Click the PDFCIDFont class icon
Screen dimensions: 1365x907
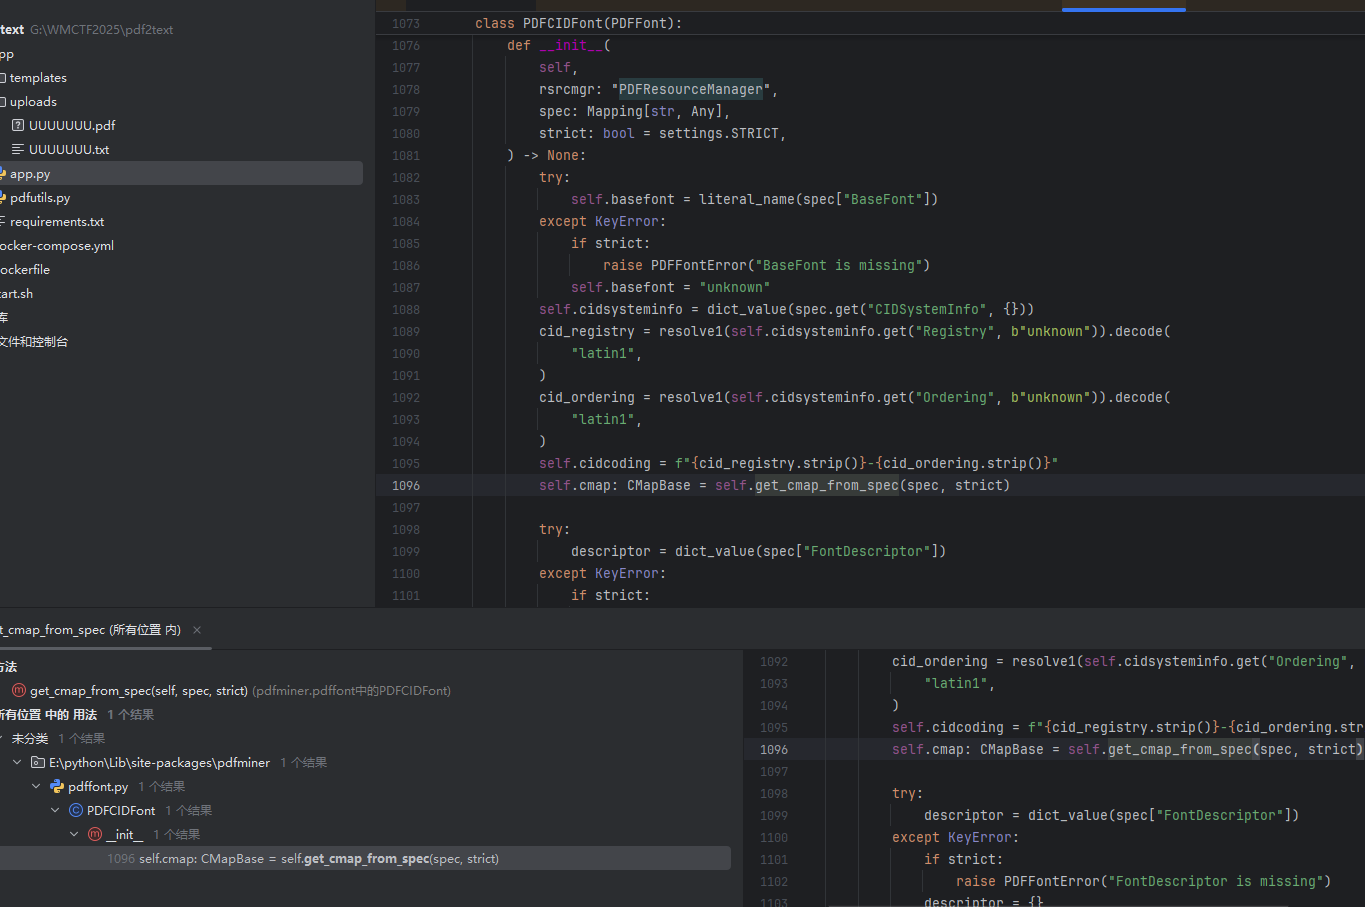tap(76, 810)
